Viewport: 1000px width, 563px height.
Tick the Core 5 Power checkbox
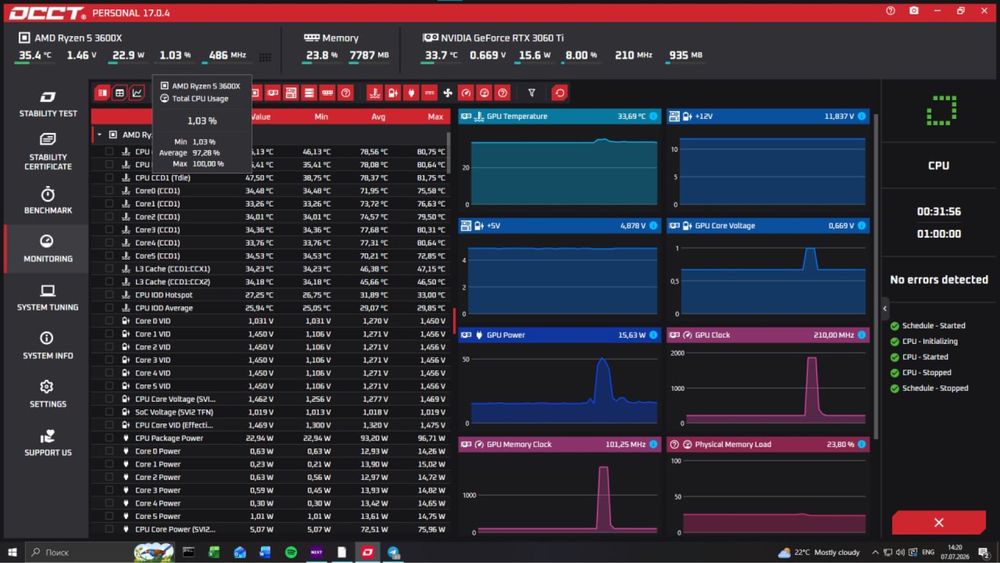109,516
